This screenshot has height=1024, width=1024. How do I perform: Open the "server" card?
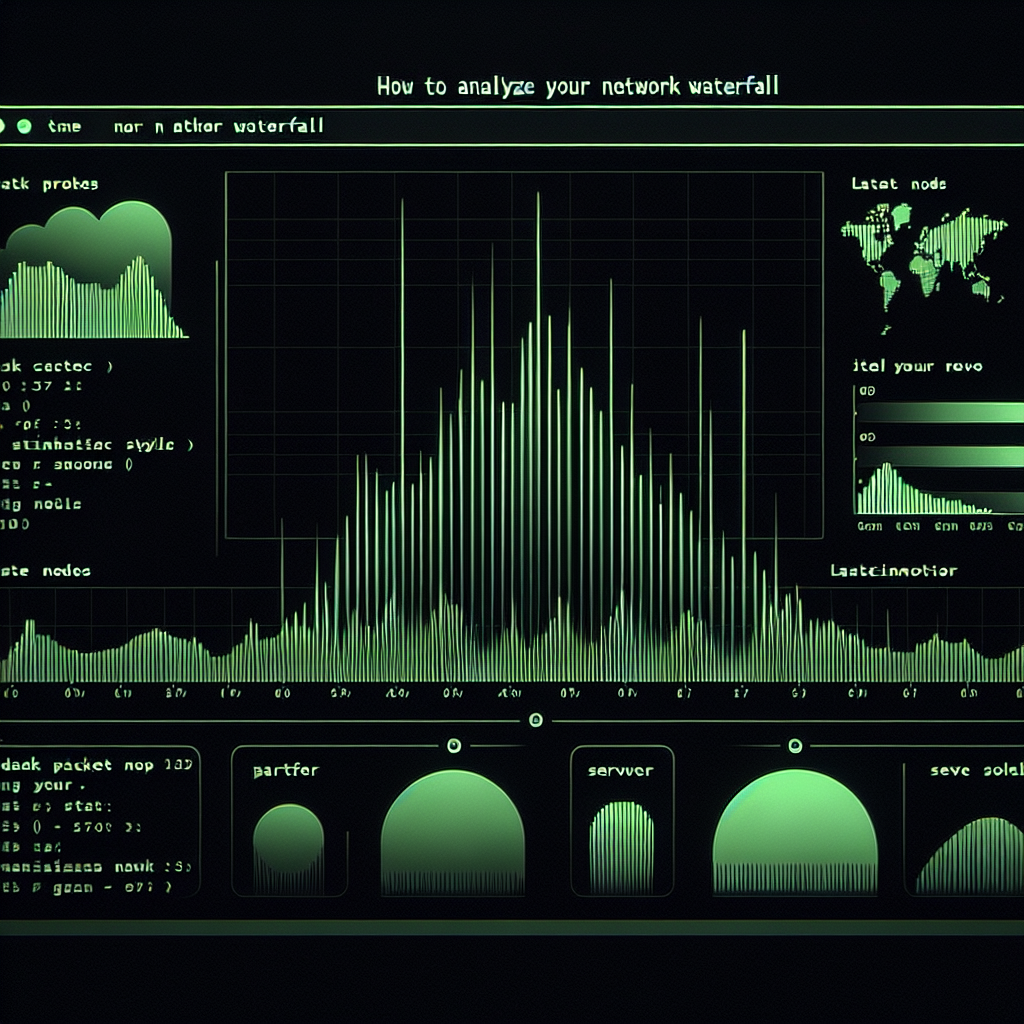(622, 821)
